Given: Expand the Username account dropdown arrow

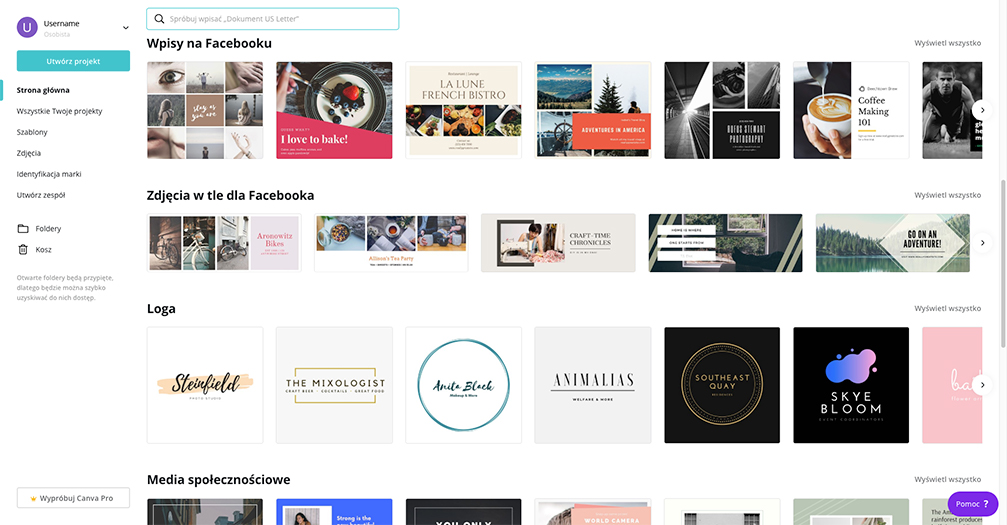Looking at the screenshot, I should (x=126, y=28).
